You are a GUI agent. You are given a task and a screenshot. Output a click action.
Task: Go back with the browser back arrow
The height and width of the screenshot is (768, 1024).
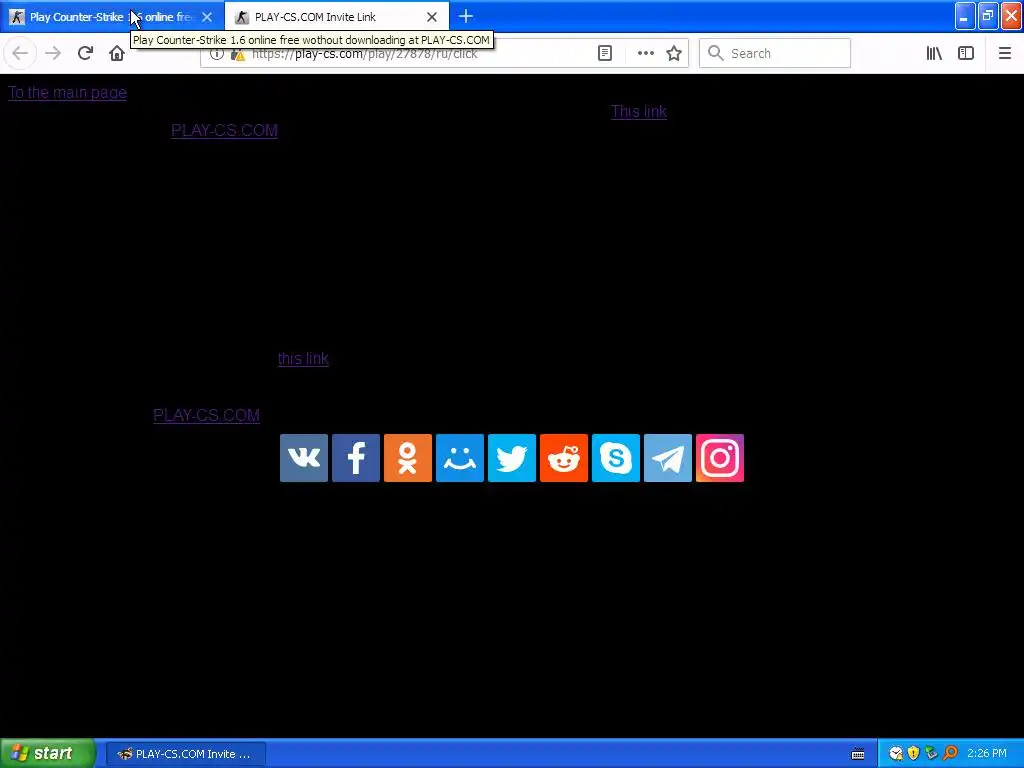pos(20,53)
